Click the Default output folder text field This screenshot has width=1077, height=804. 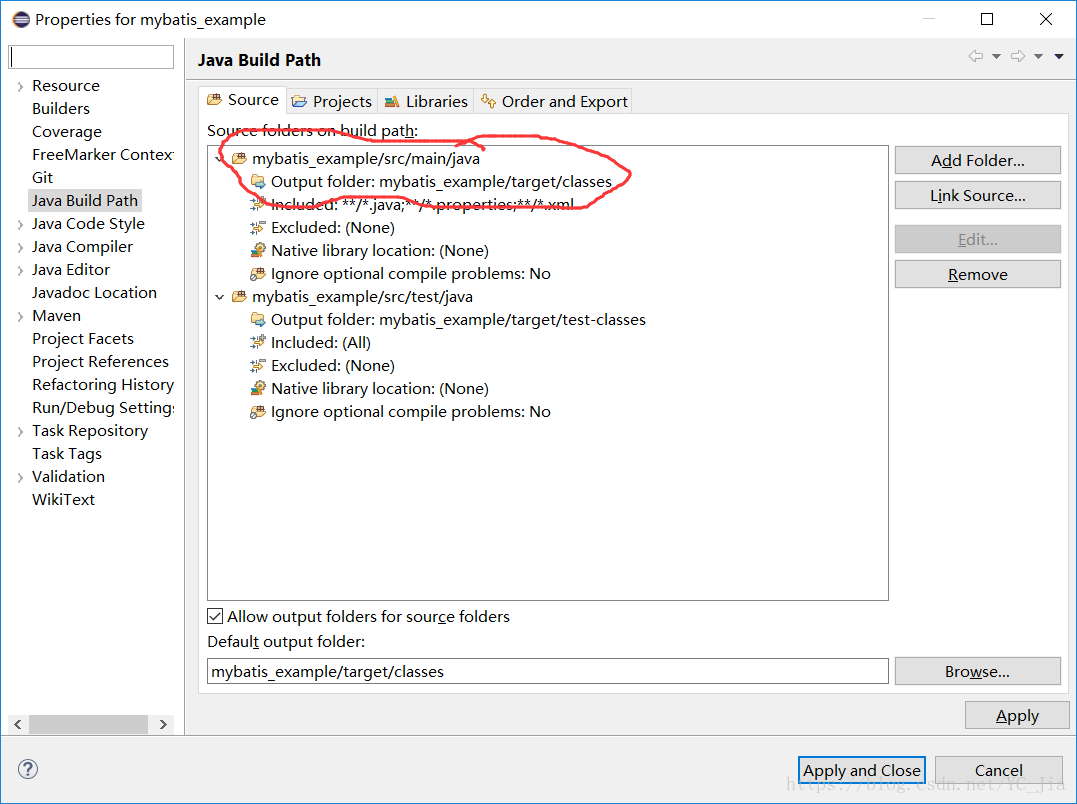pyautogui.click(x=547, y=672)
